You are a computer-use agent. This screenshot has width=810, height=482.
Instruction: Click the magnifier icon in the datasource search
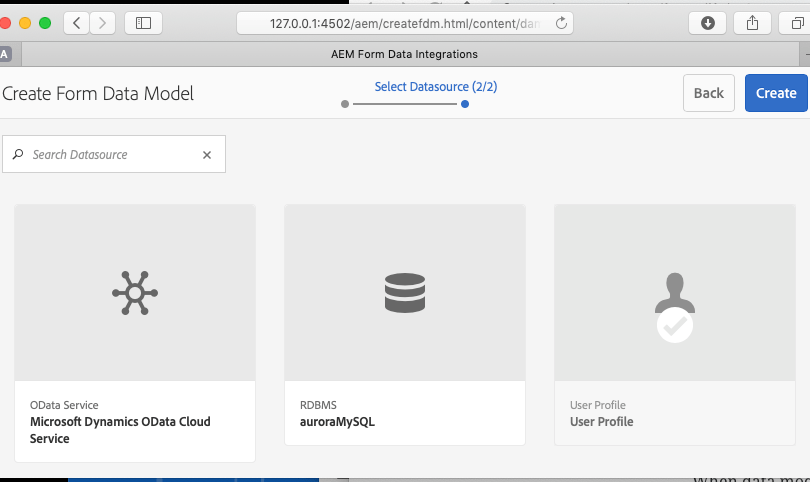(x=18, y=155)
